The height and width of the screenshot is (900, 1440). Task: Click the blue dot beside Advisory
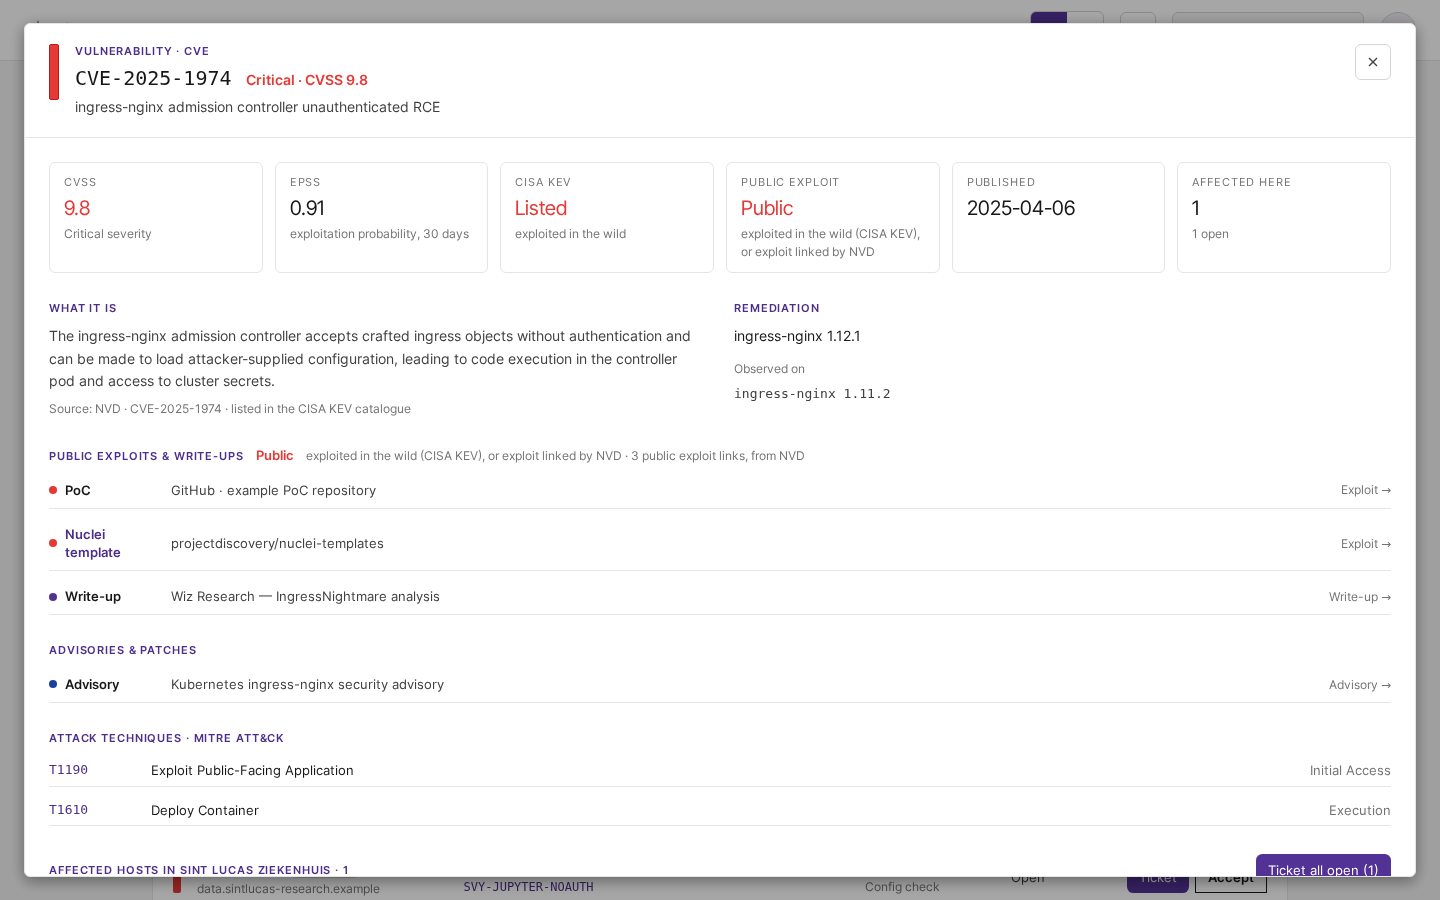click(x=53, y=685)
